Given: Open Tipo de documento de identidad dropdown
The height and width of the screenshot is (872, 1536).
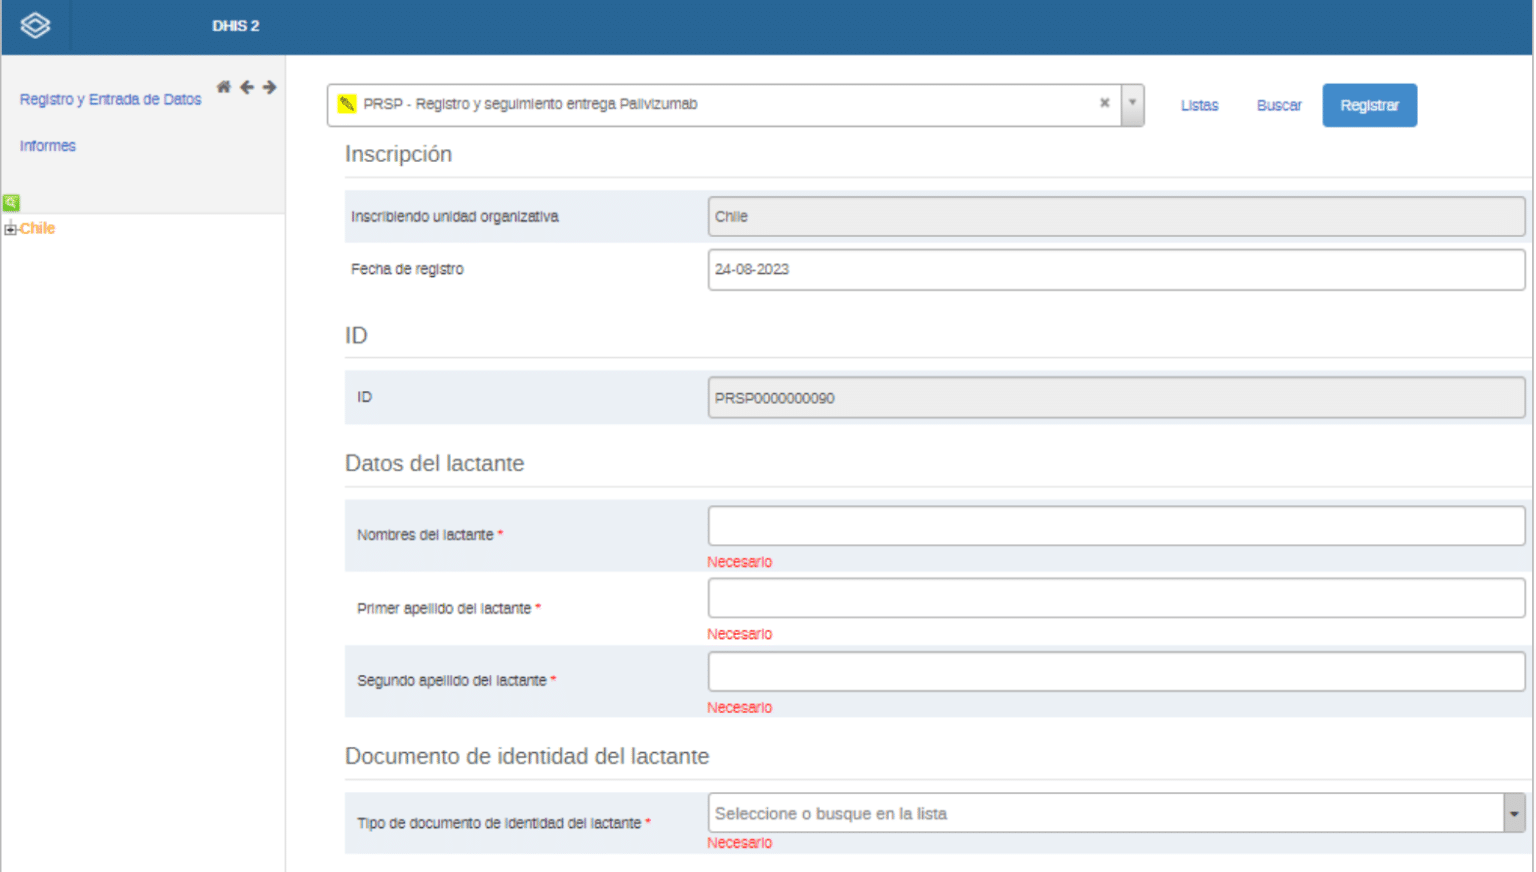Looking at the screenshot, I should click(1513, 814).
